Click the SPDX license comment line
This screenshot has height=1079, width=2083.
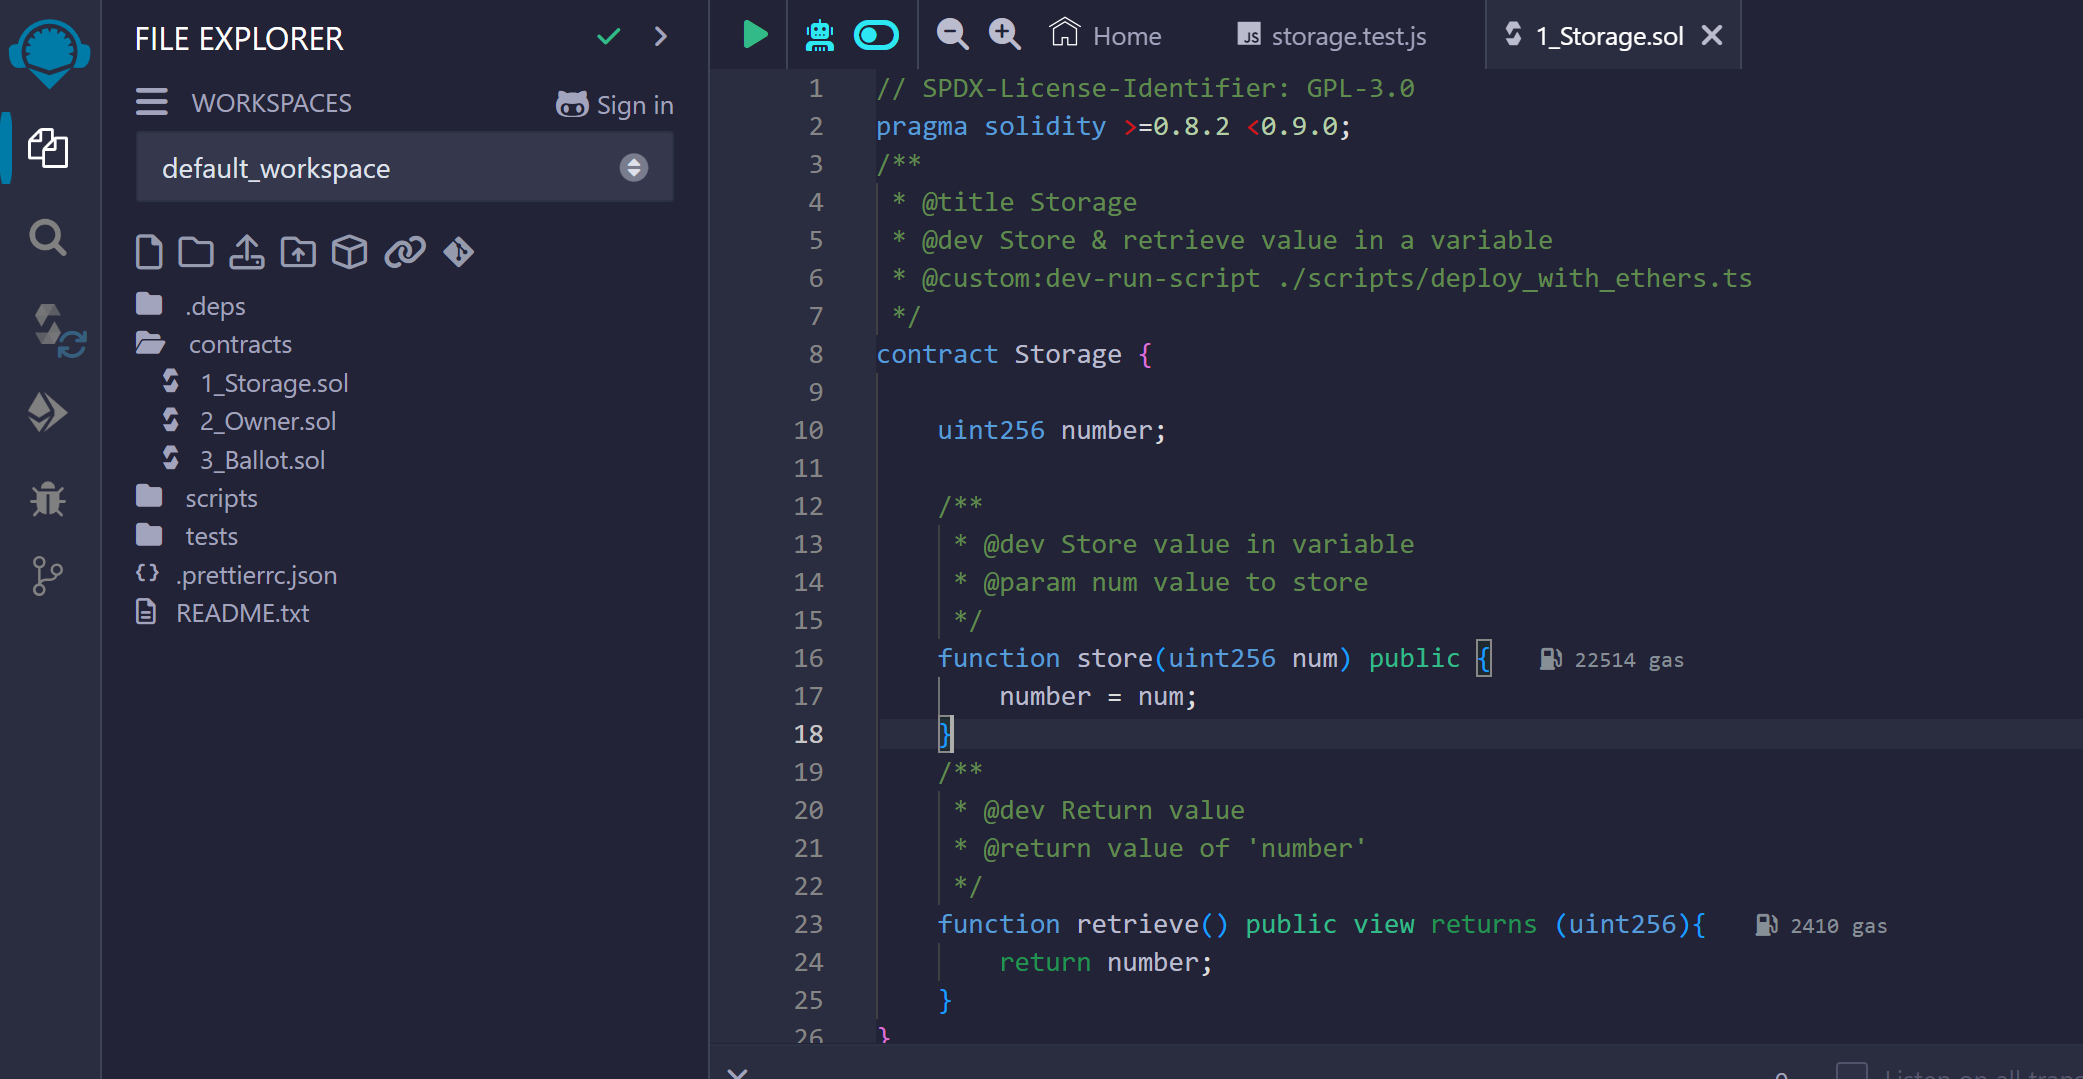point(1145,88)
